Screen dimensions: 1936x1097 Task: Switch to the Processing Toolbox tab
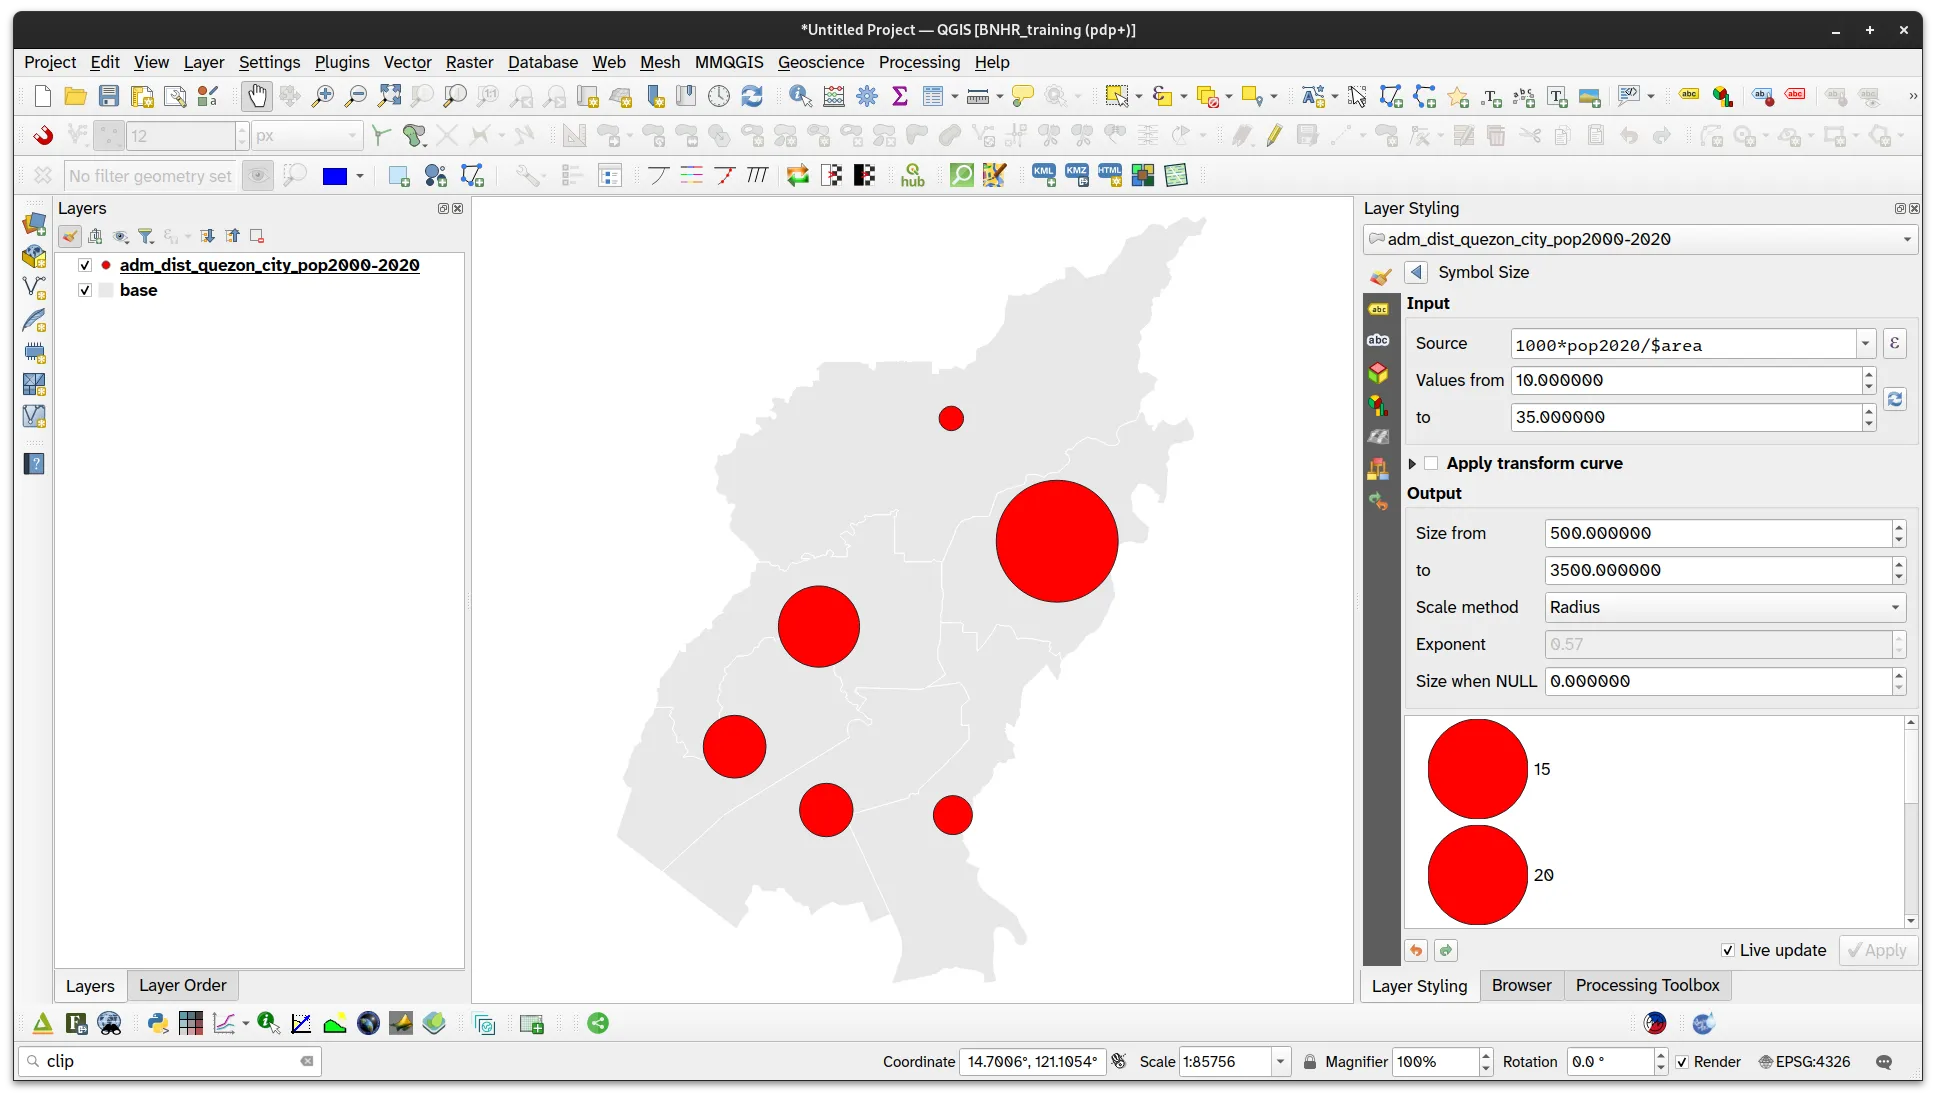[x=1647, y=985]
